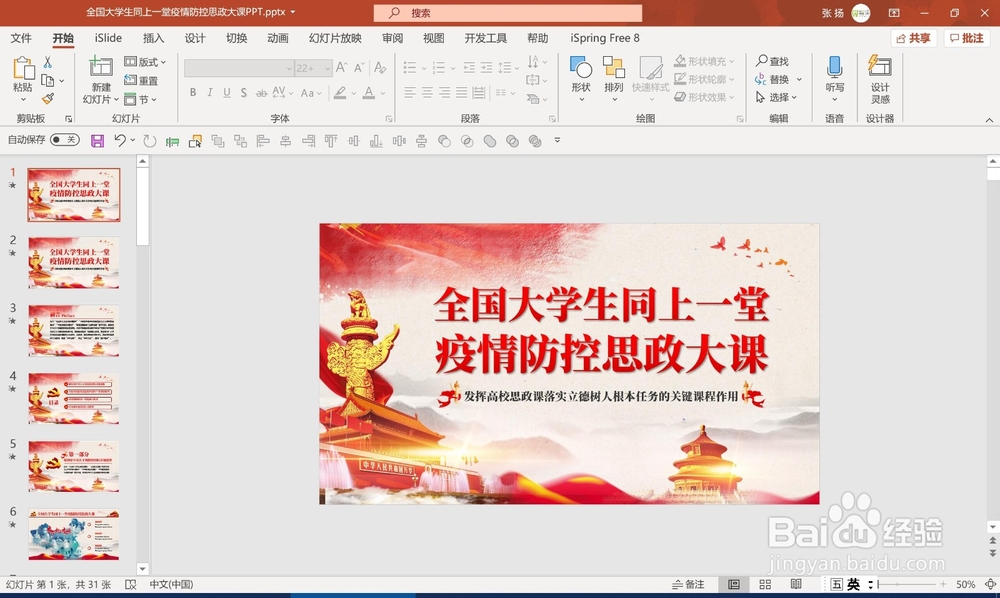The width and height of the screenshot is (1000, 598).
Task: Toggle strikethrough formatting
Action: pos(261,93)
